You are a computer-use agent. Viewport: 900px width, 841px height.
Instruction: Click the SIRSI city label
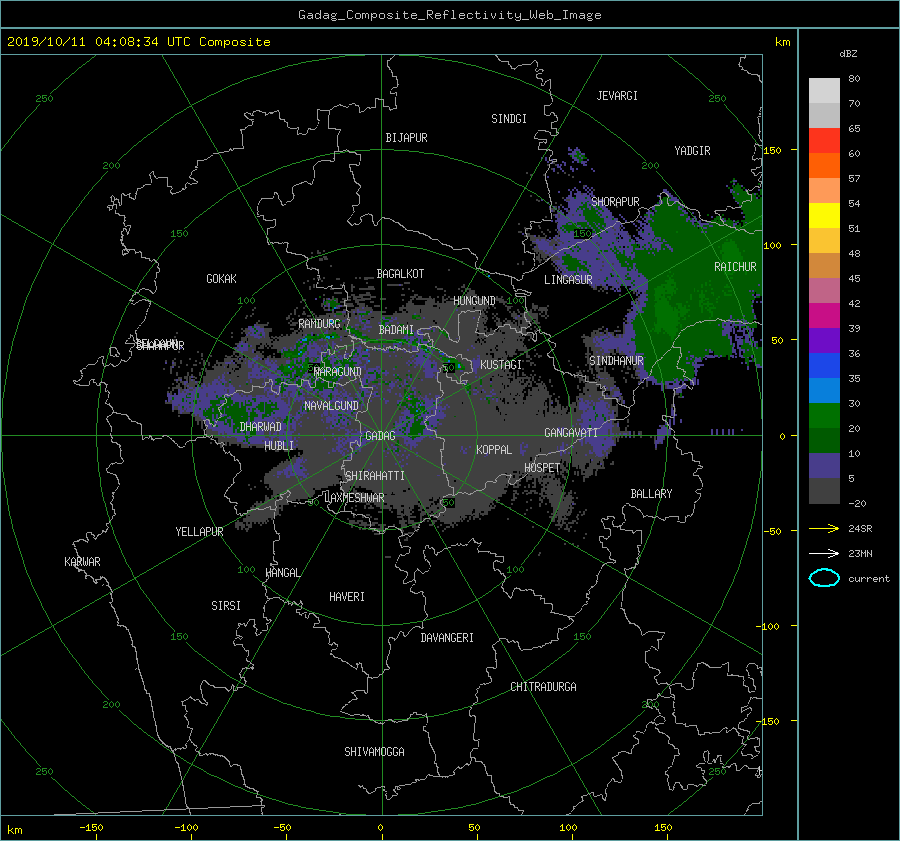pos(226,606)
